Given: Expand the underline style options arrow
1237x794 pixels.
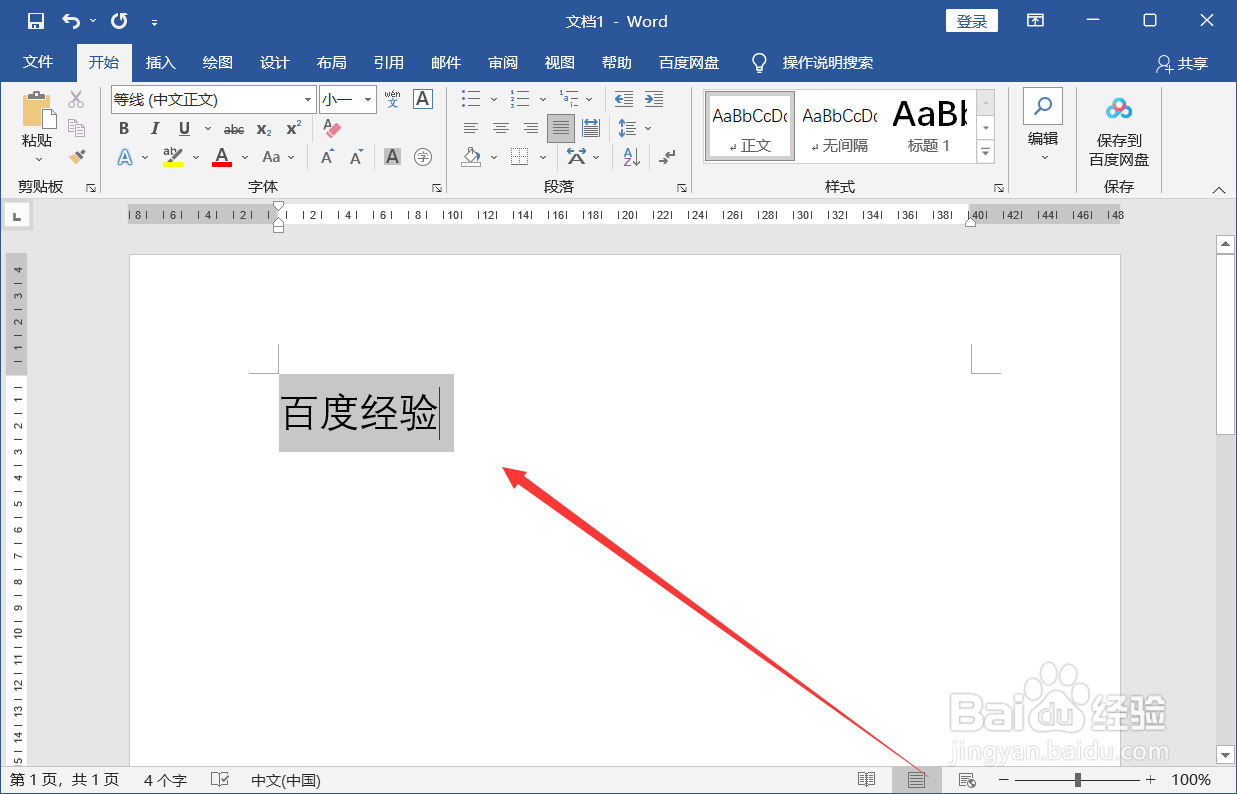Looking at the screenshot, I should 208,128.
